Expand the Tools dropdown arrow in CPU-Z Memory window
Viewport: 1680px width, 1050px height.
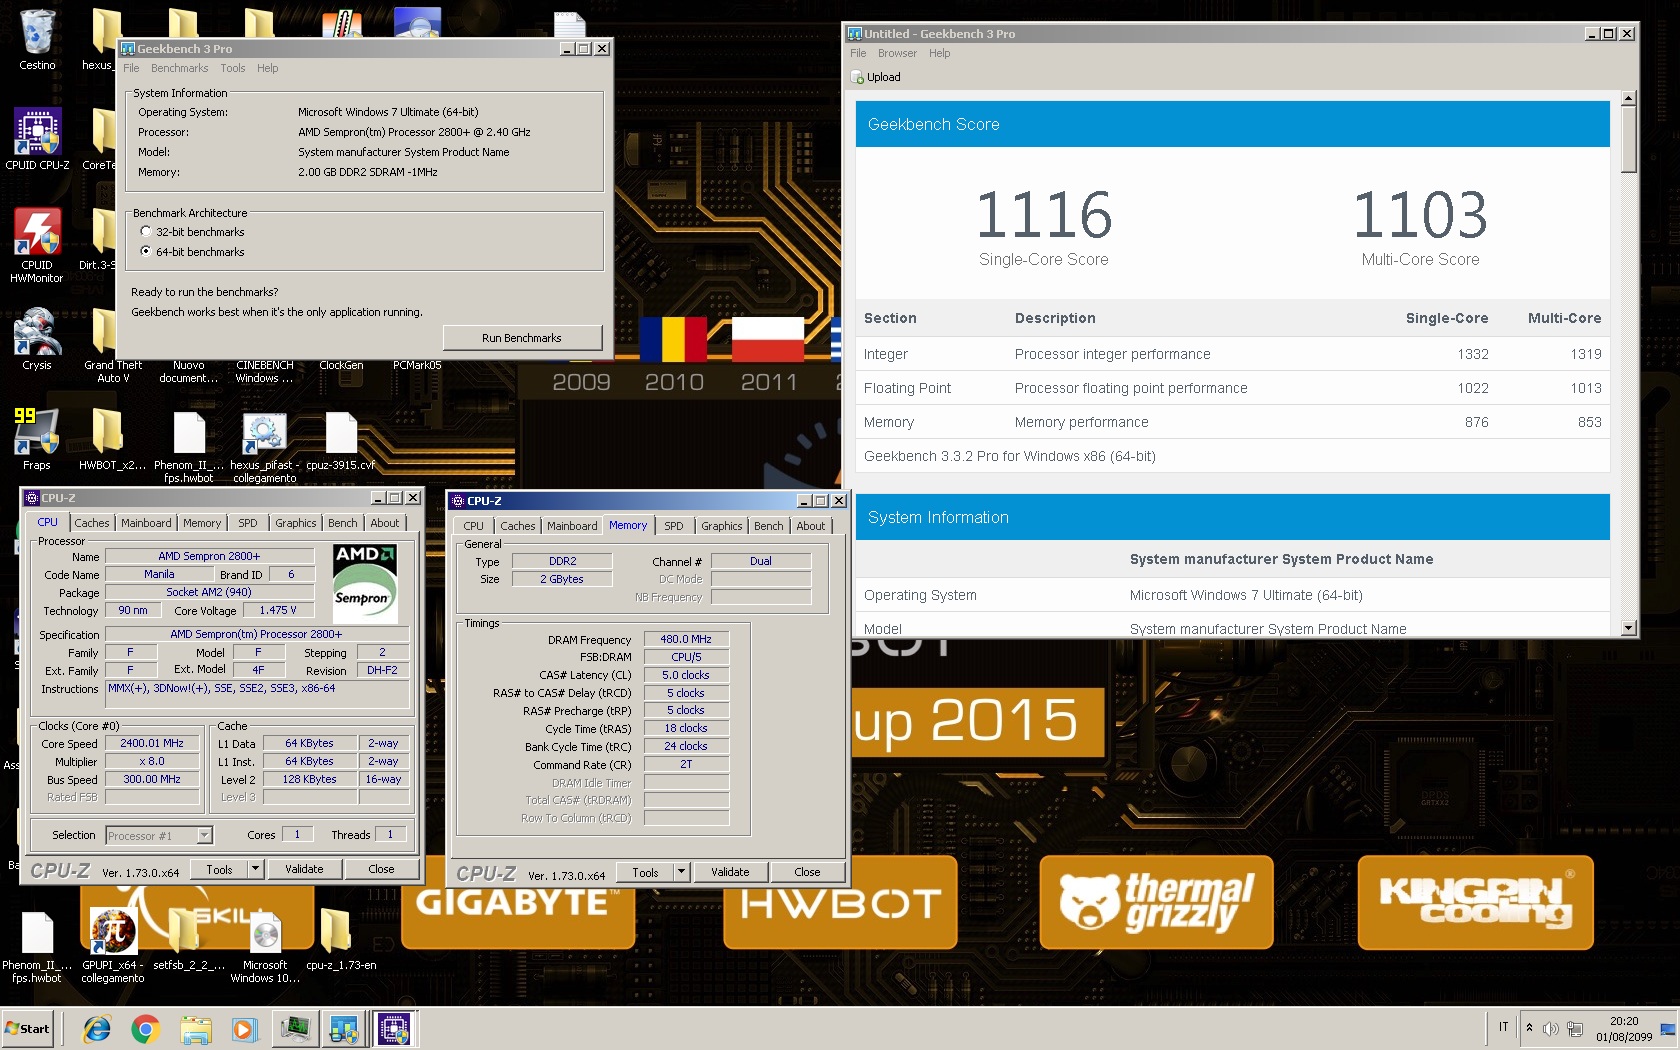(682, 872)
